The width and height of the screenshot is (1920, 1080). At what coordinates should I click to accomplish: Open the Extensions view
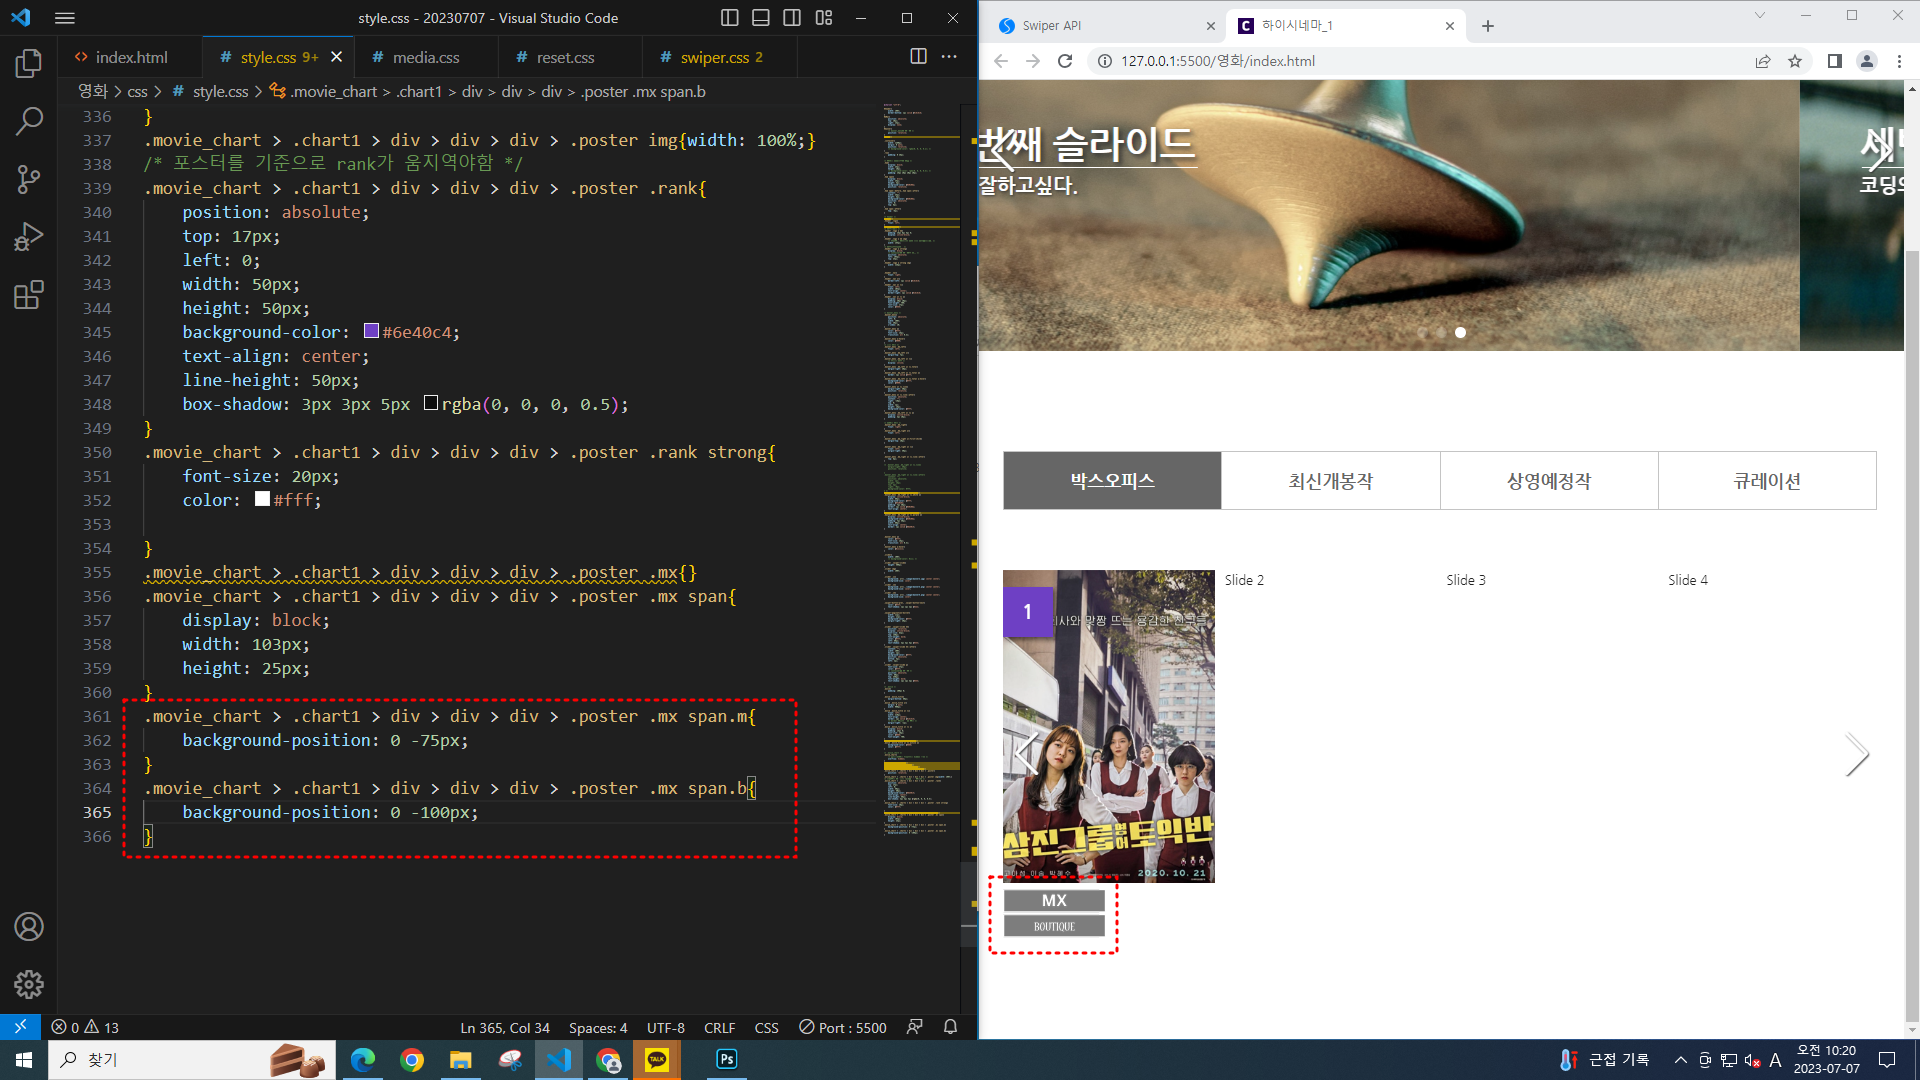(x=28, y=295)
